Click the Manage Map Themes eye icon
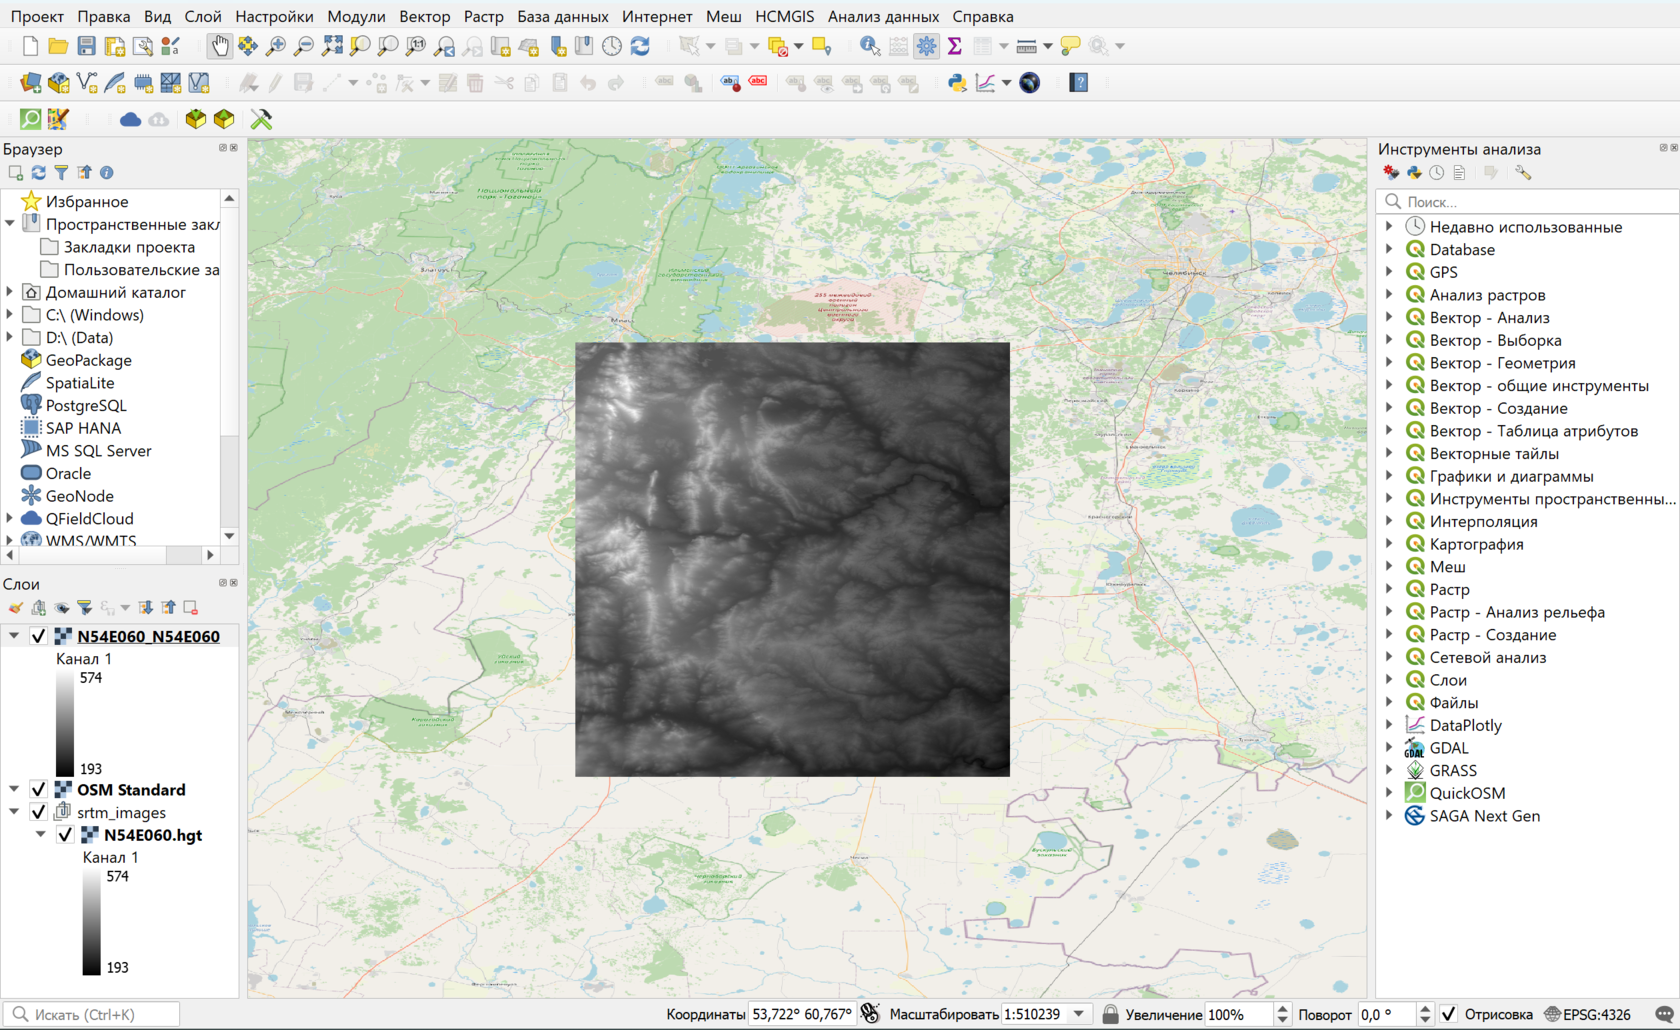 pyautogui.click(x=62, y=608)
